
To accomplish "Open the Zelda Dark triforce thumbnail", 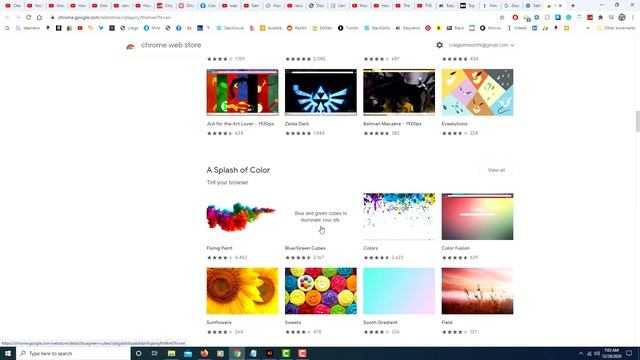I will (321, 92).
